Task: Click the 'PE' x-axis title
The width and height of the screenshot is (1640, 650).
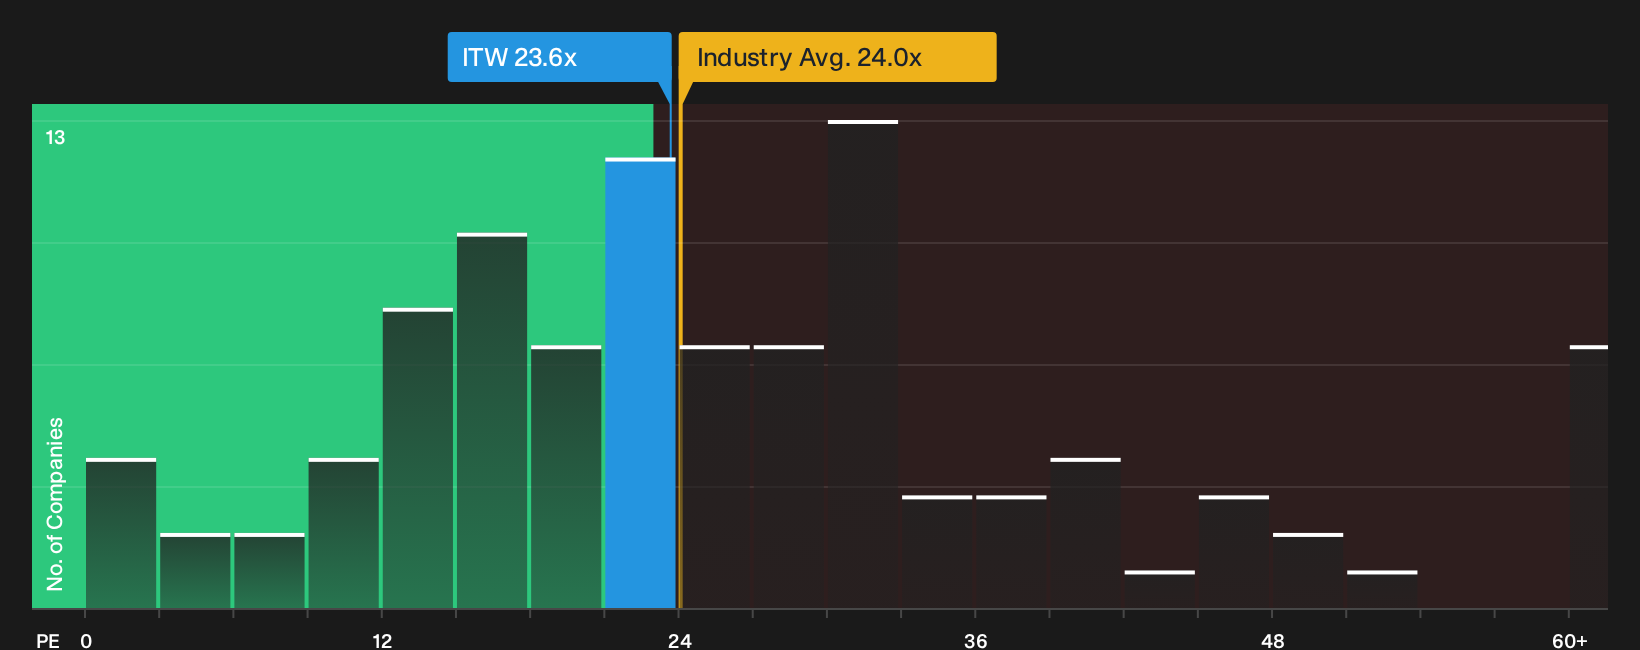Action: click(48, 640)
